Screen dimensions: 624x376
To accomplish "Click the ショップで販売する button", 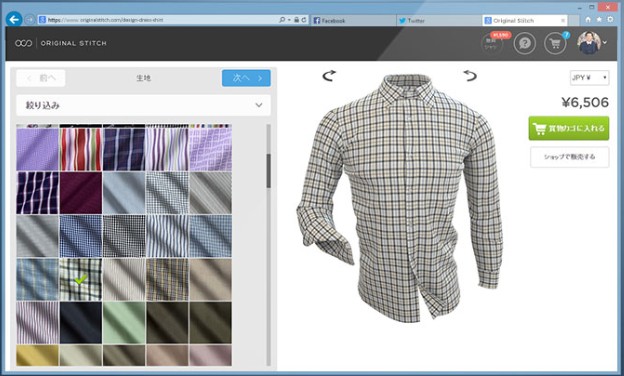I will (569, 157).
